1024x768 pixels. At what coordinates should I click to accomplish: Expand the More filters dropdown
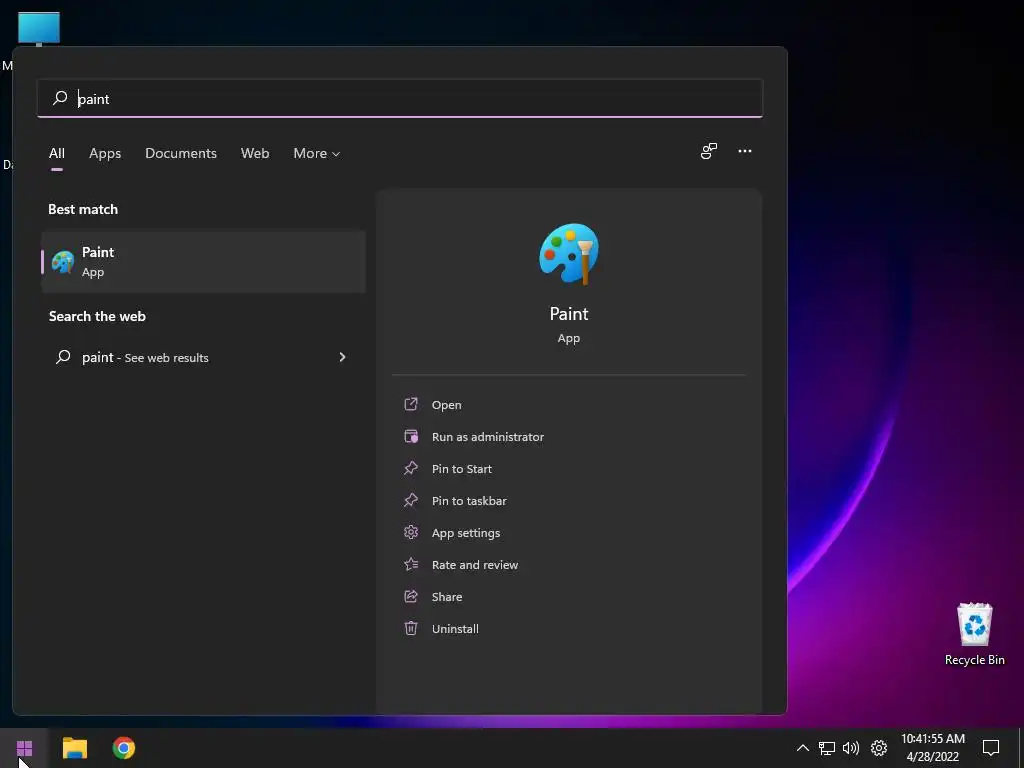(317, 153)
